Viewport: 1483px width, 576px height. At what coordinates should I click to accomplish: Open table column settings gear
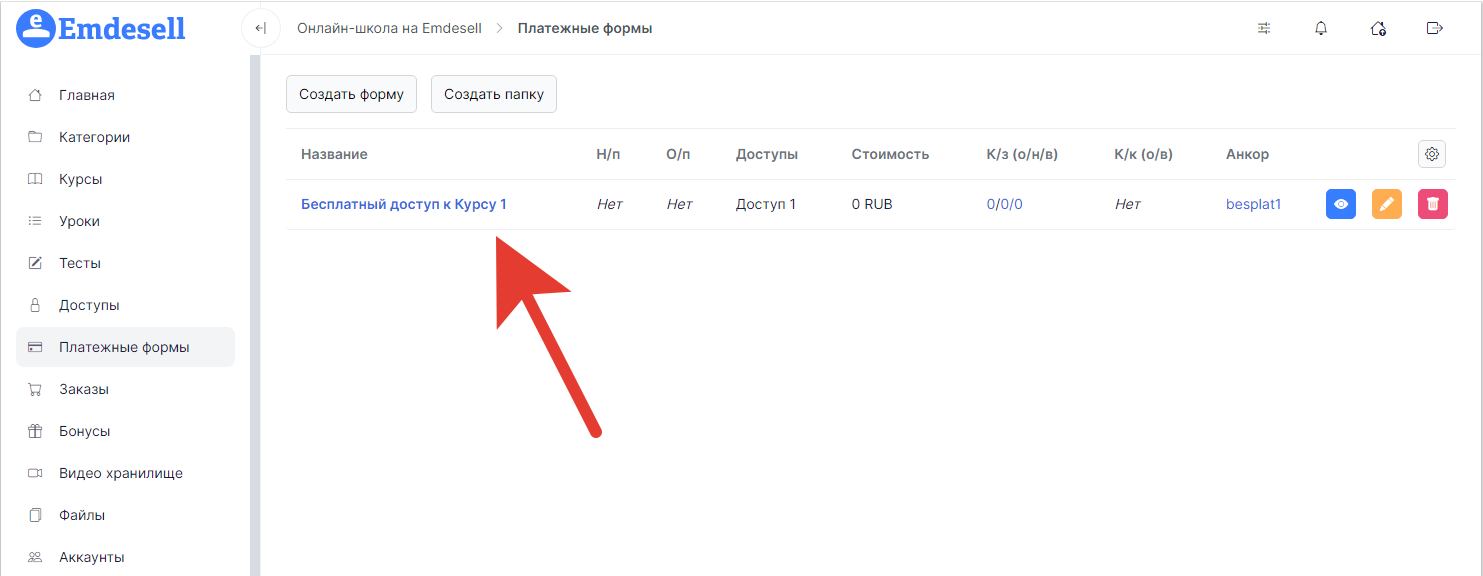(1432, 154)
